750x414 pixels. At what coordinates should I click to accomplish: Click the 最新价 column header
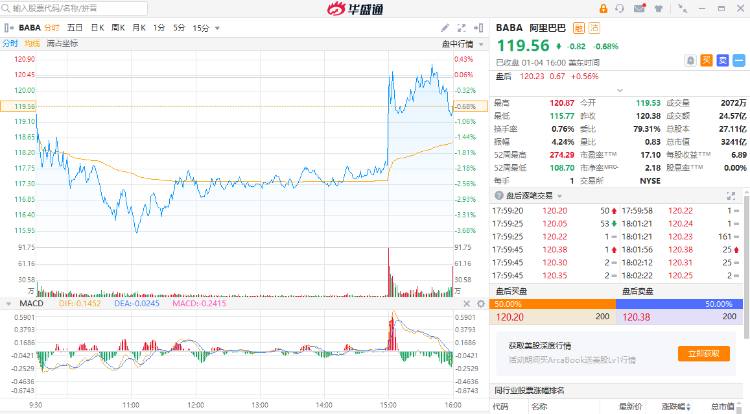[630, 407]
